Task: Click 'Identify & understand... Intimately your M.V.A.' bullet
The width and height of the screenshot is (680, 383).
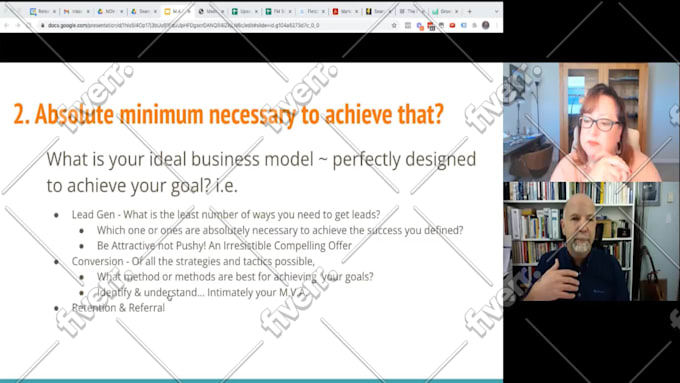Action: [202, 292]
